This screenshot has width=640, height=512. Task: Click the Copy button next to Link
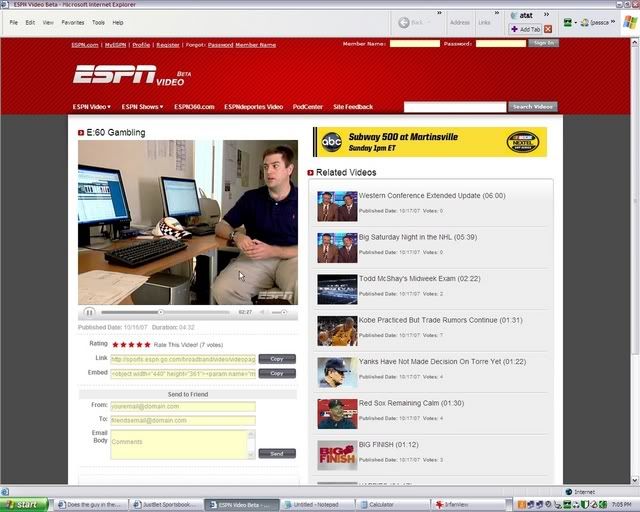point(277,359)
